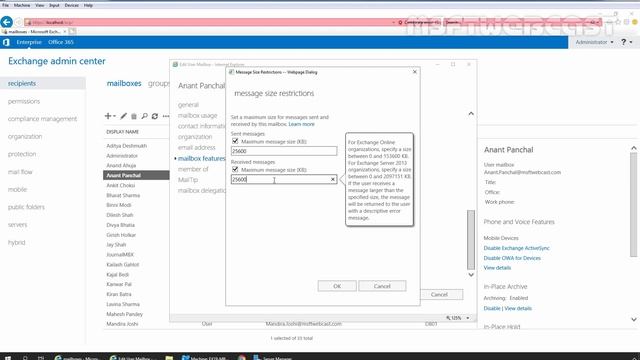640x360 pixels.
Task: Open the Administrator account dropdown
Action: pyautogui.click(x=594, y=42)
